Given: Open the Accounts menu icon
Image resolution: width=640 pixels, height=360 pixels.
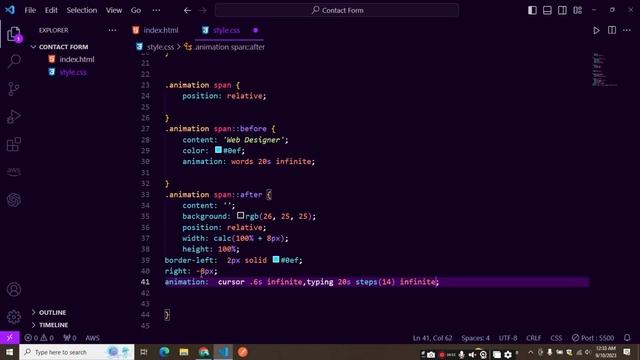Looking at the screenshot, I should (14, 289).
